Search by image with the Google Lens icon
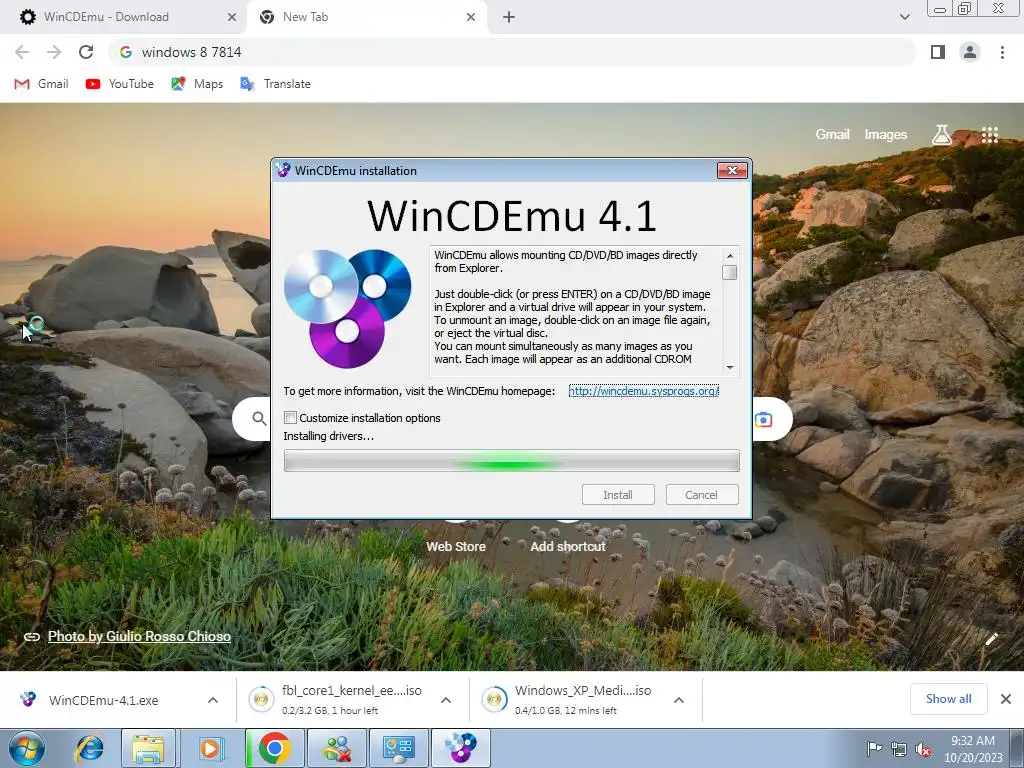Image resolution: width=1024 pixels, height=768 pixels. (763, 419)
